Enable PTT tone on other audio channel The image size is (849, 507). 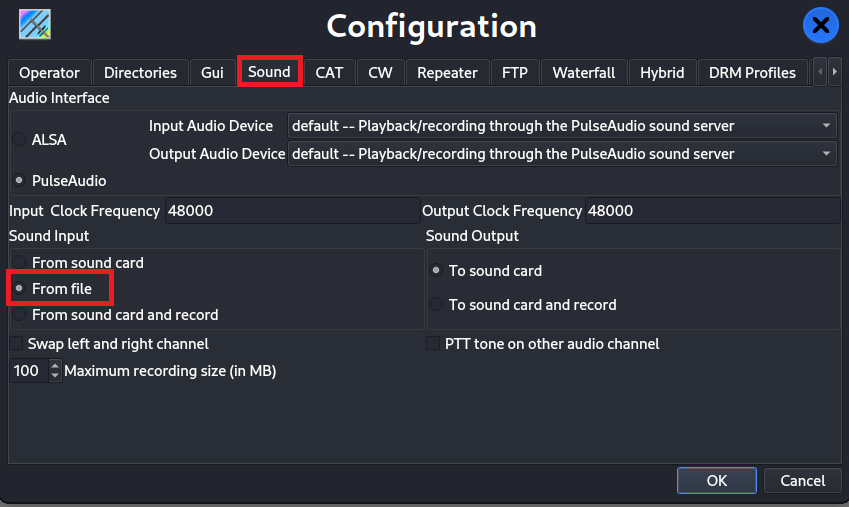pyautogui.click(x=433, y=344)
